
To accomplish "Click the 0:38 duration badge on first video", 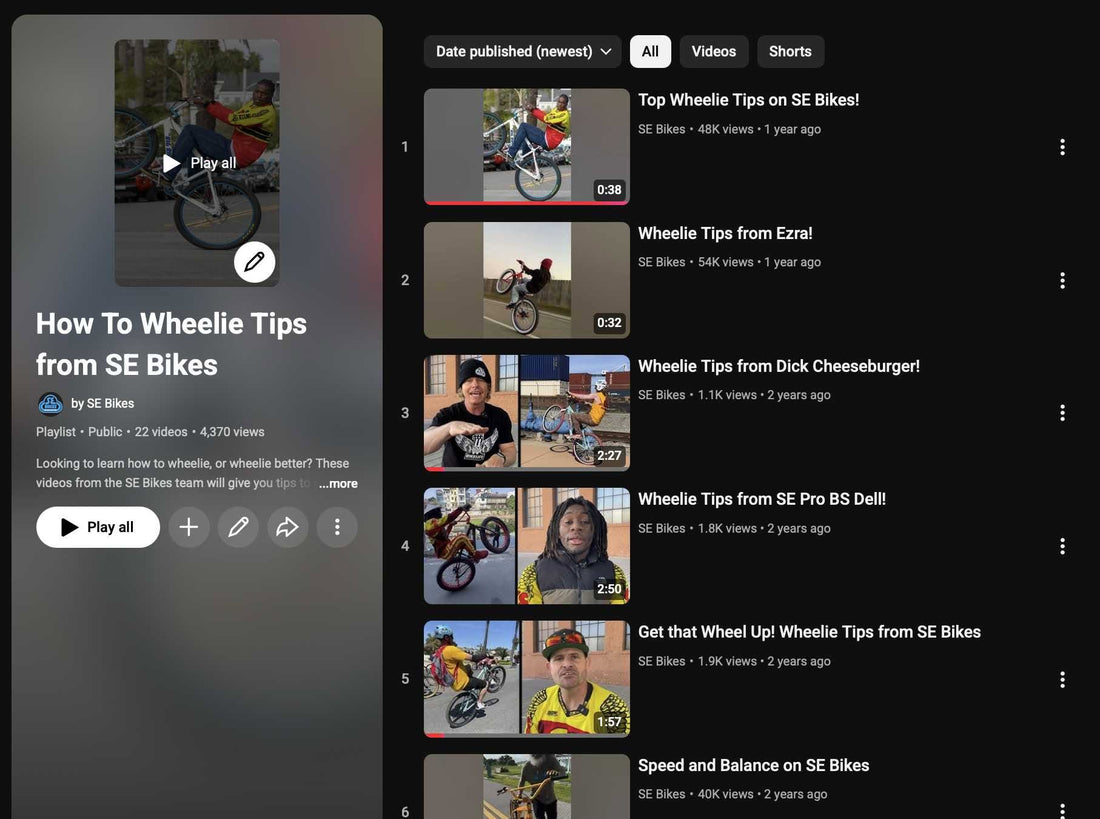I will pyautogui.click(x=609, y=189).
